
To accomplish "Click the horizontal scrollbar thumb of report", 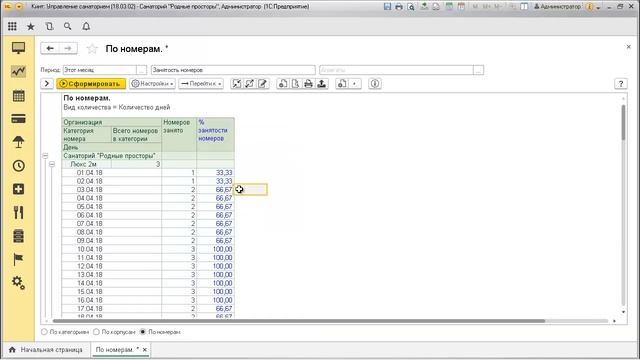I will [299, 321].
